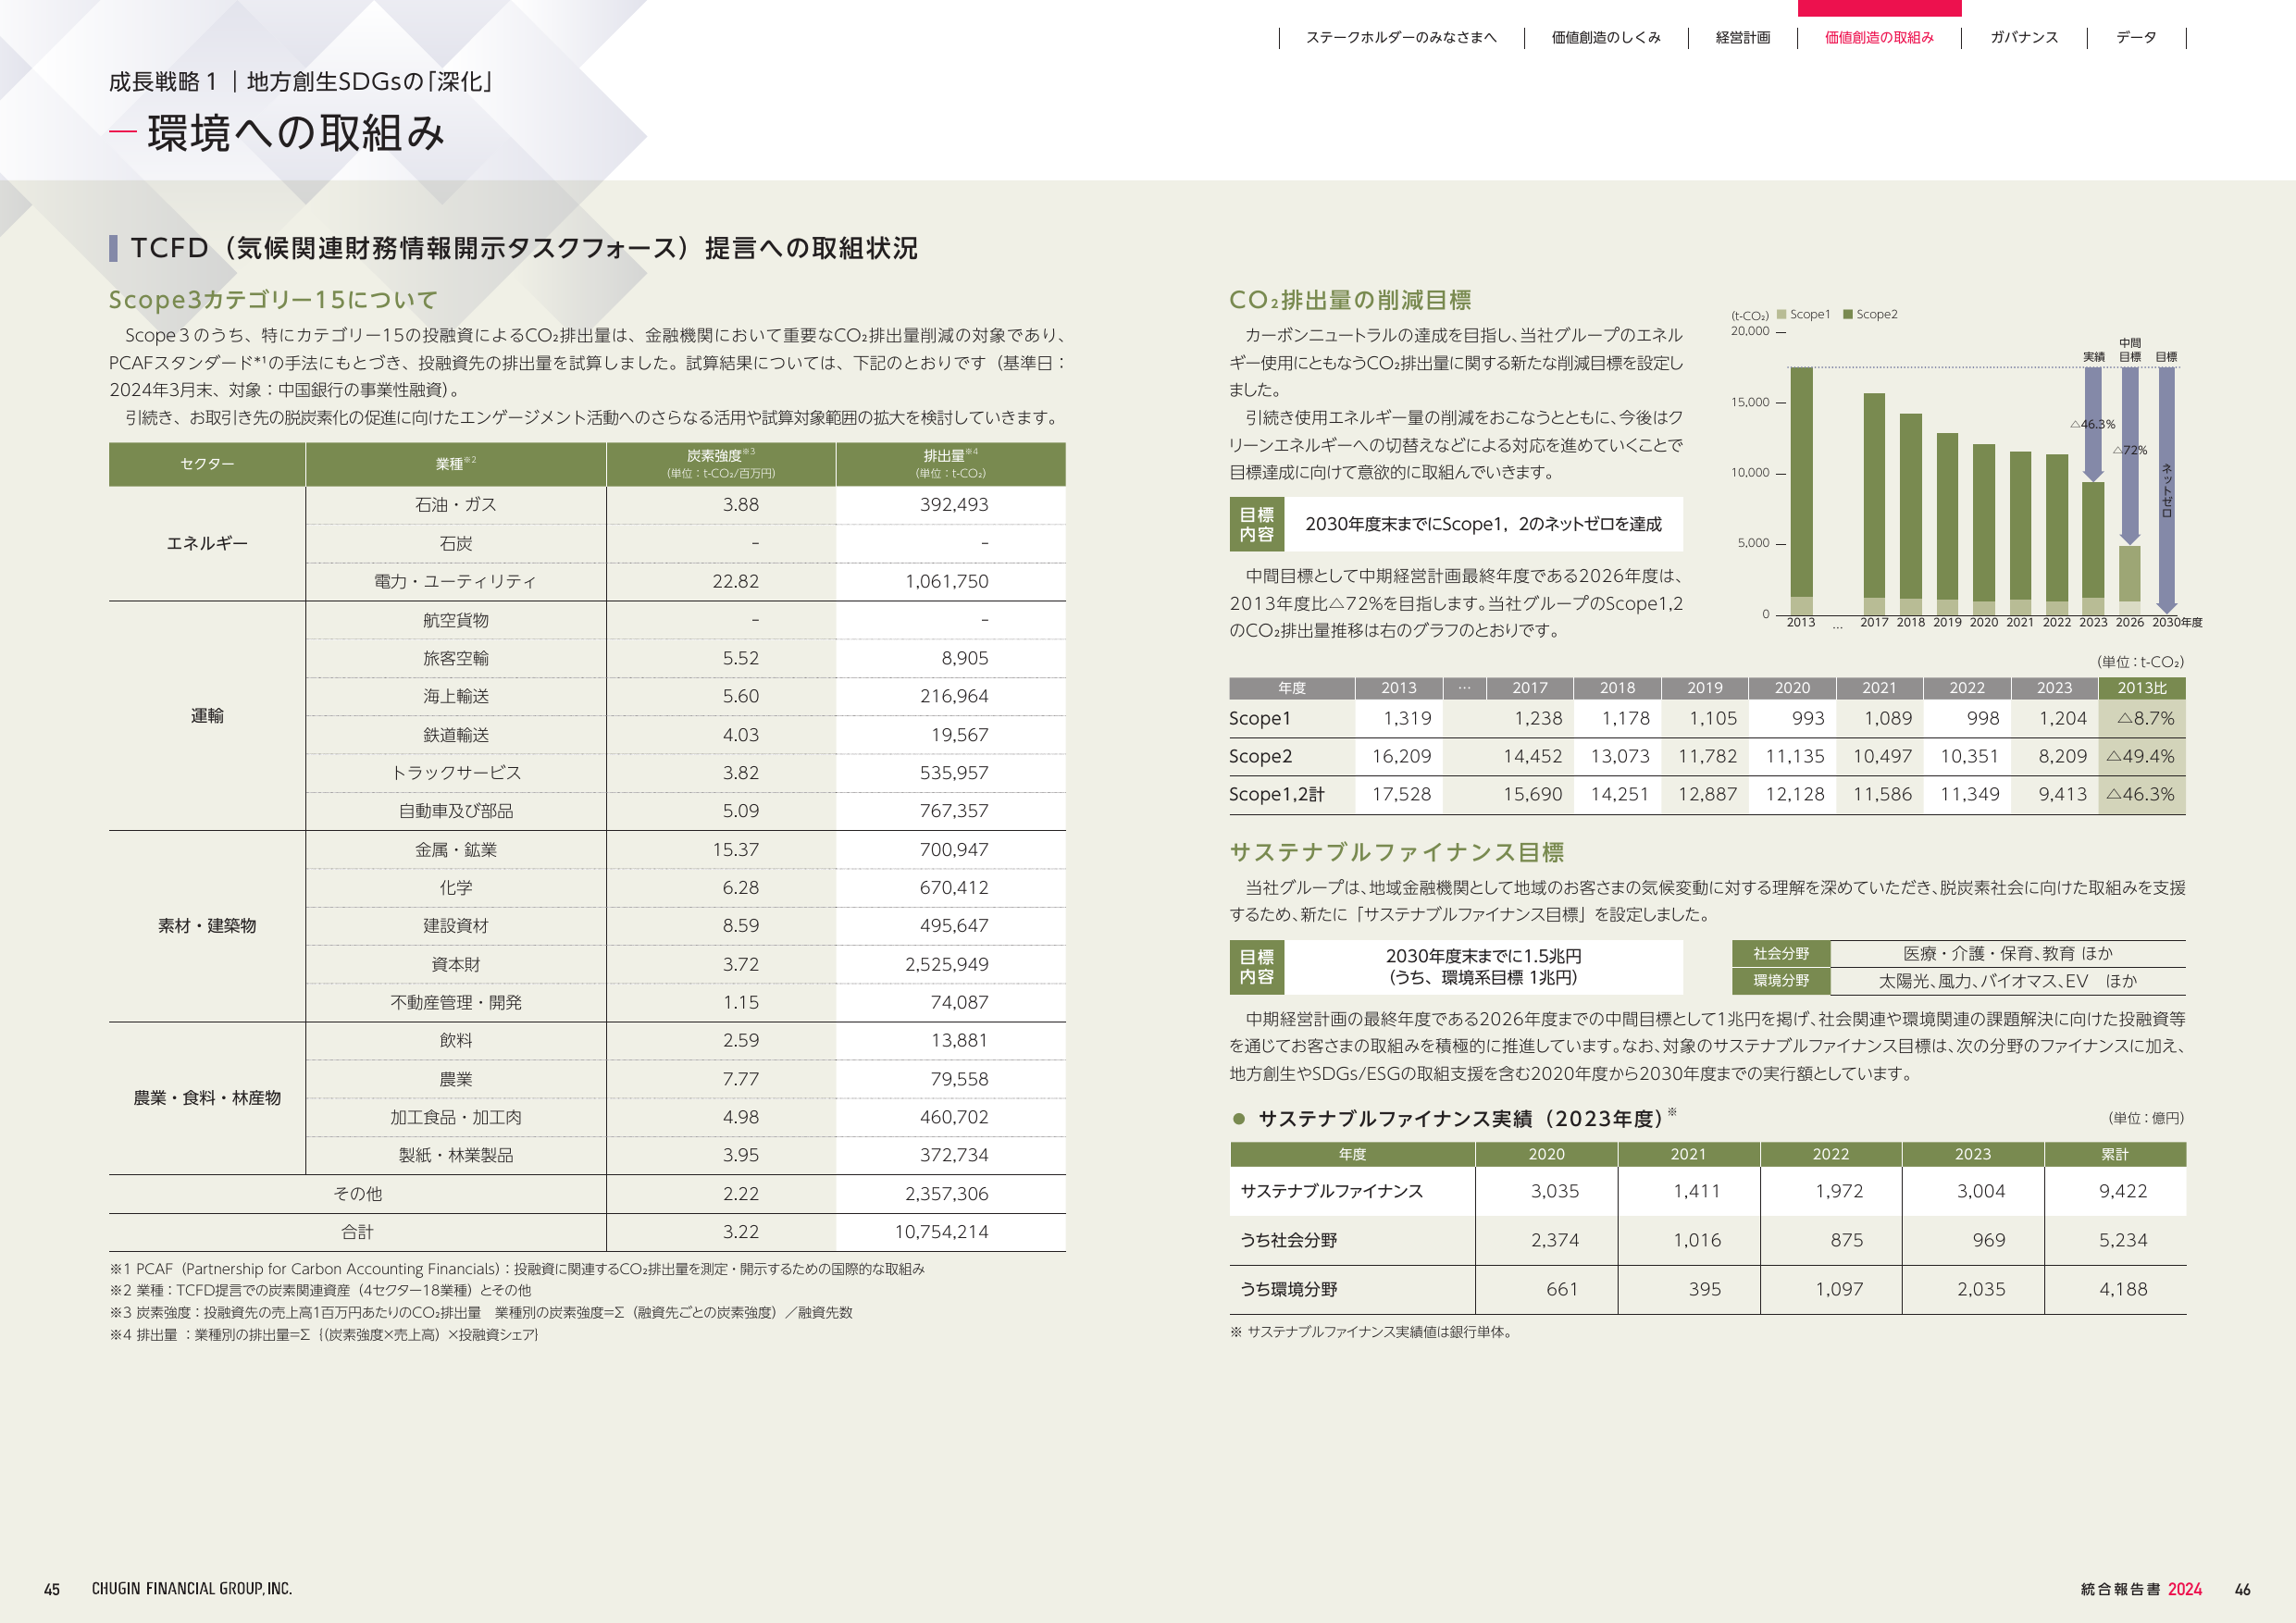Click the 資本財 emission value 2,525,949
2296x1623 pixels.
946,965
